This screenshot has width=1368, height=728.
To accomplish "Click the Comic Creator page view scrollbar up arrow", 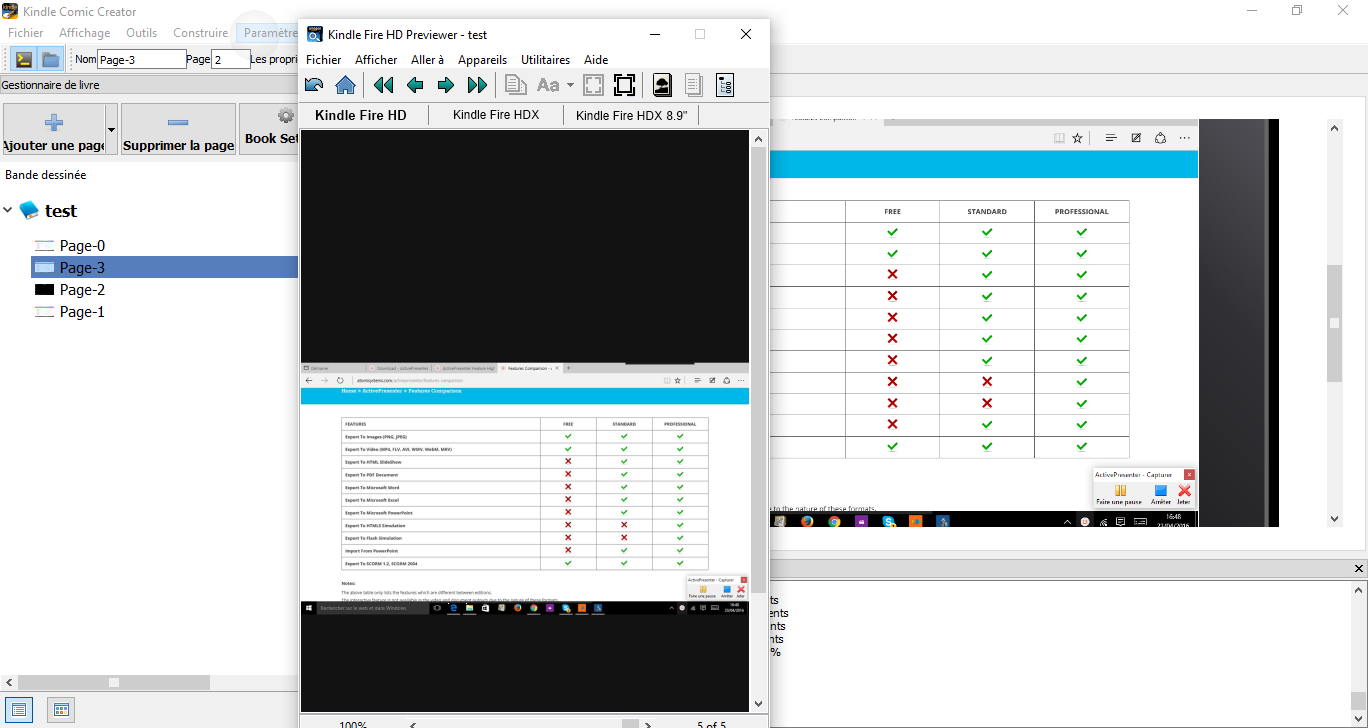I will click(1334, 127).
